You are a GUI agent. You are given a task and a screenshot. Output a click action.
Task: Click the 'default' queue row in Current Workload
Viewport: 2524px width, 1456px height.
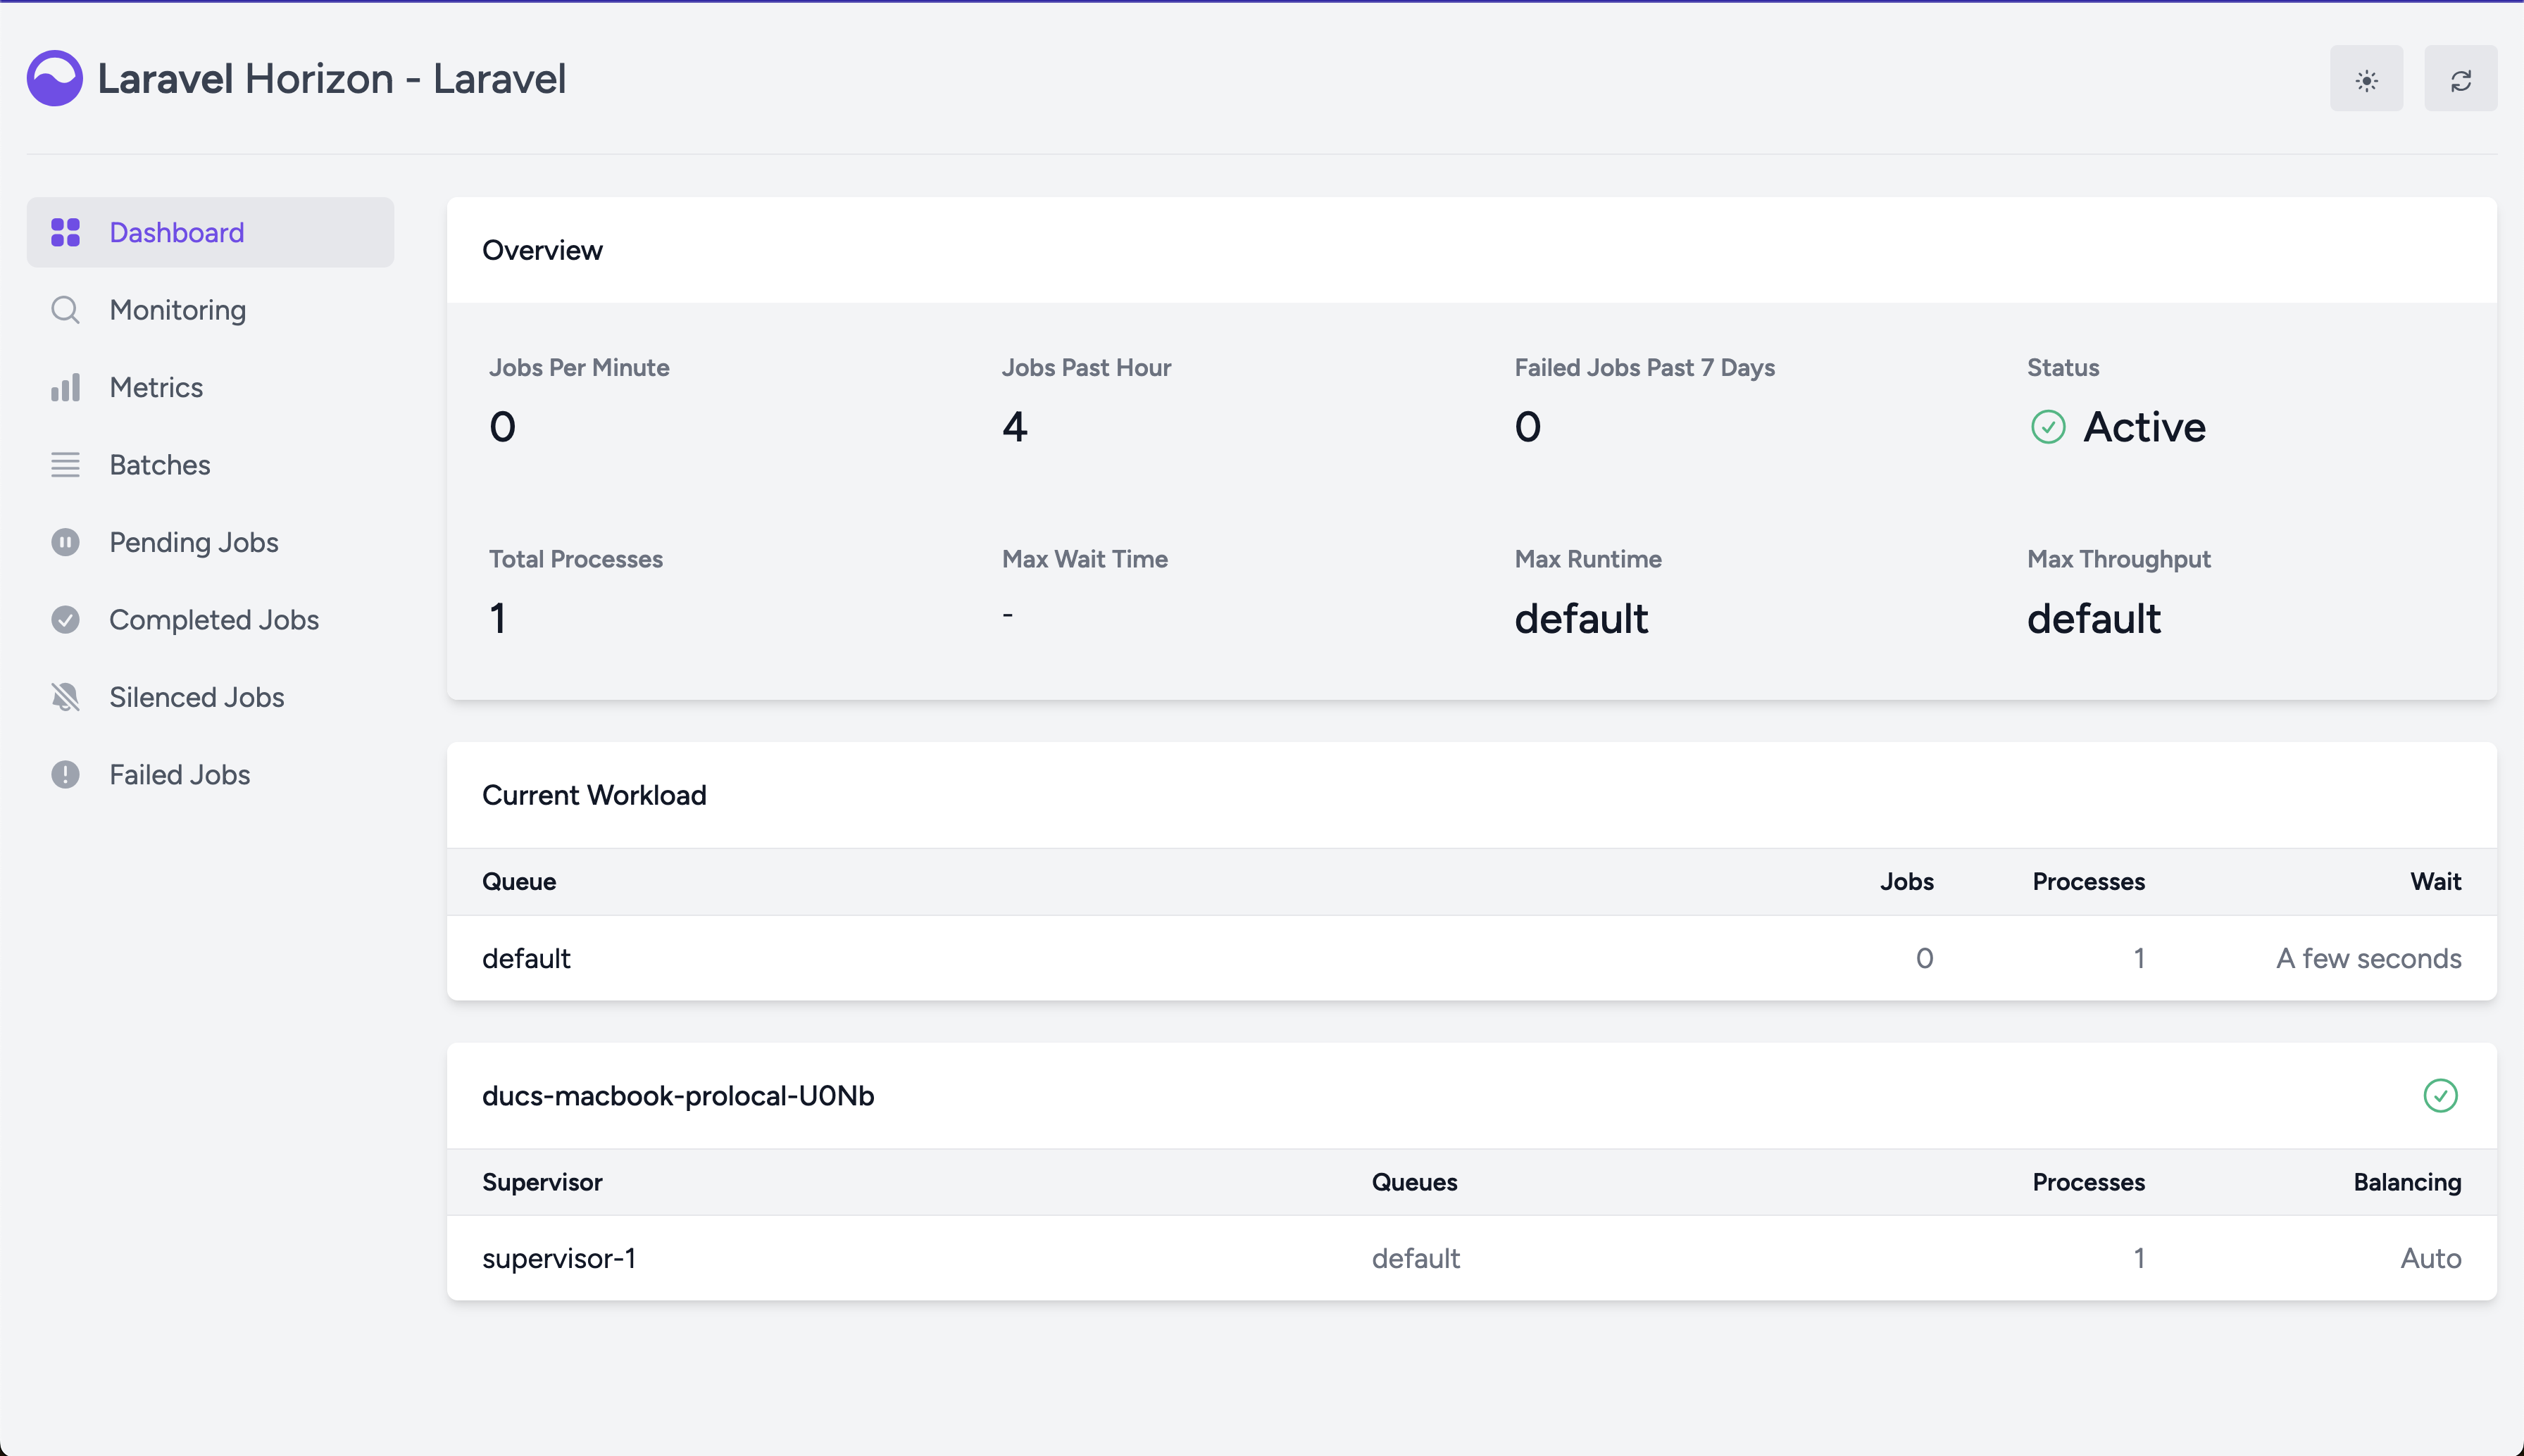coord(1471,958)
